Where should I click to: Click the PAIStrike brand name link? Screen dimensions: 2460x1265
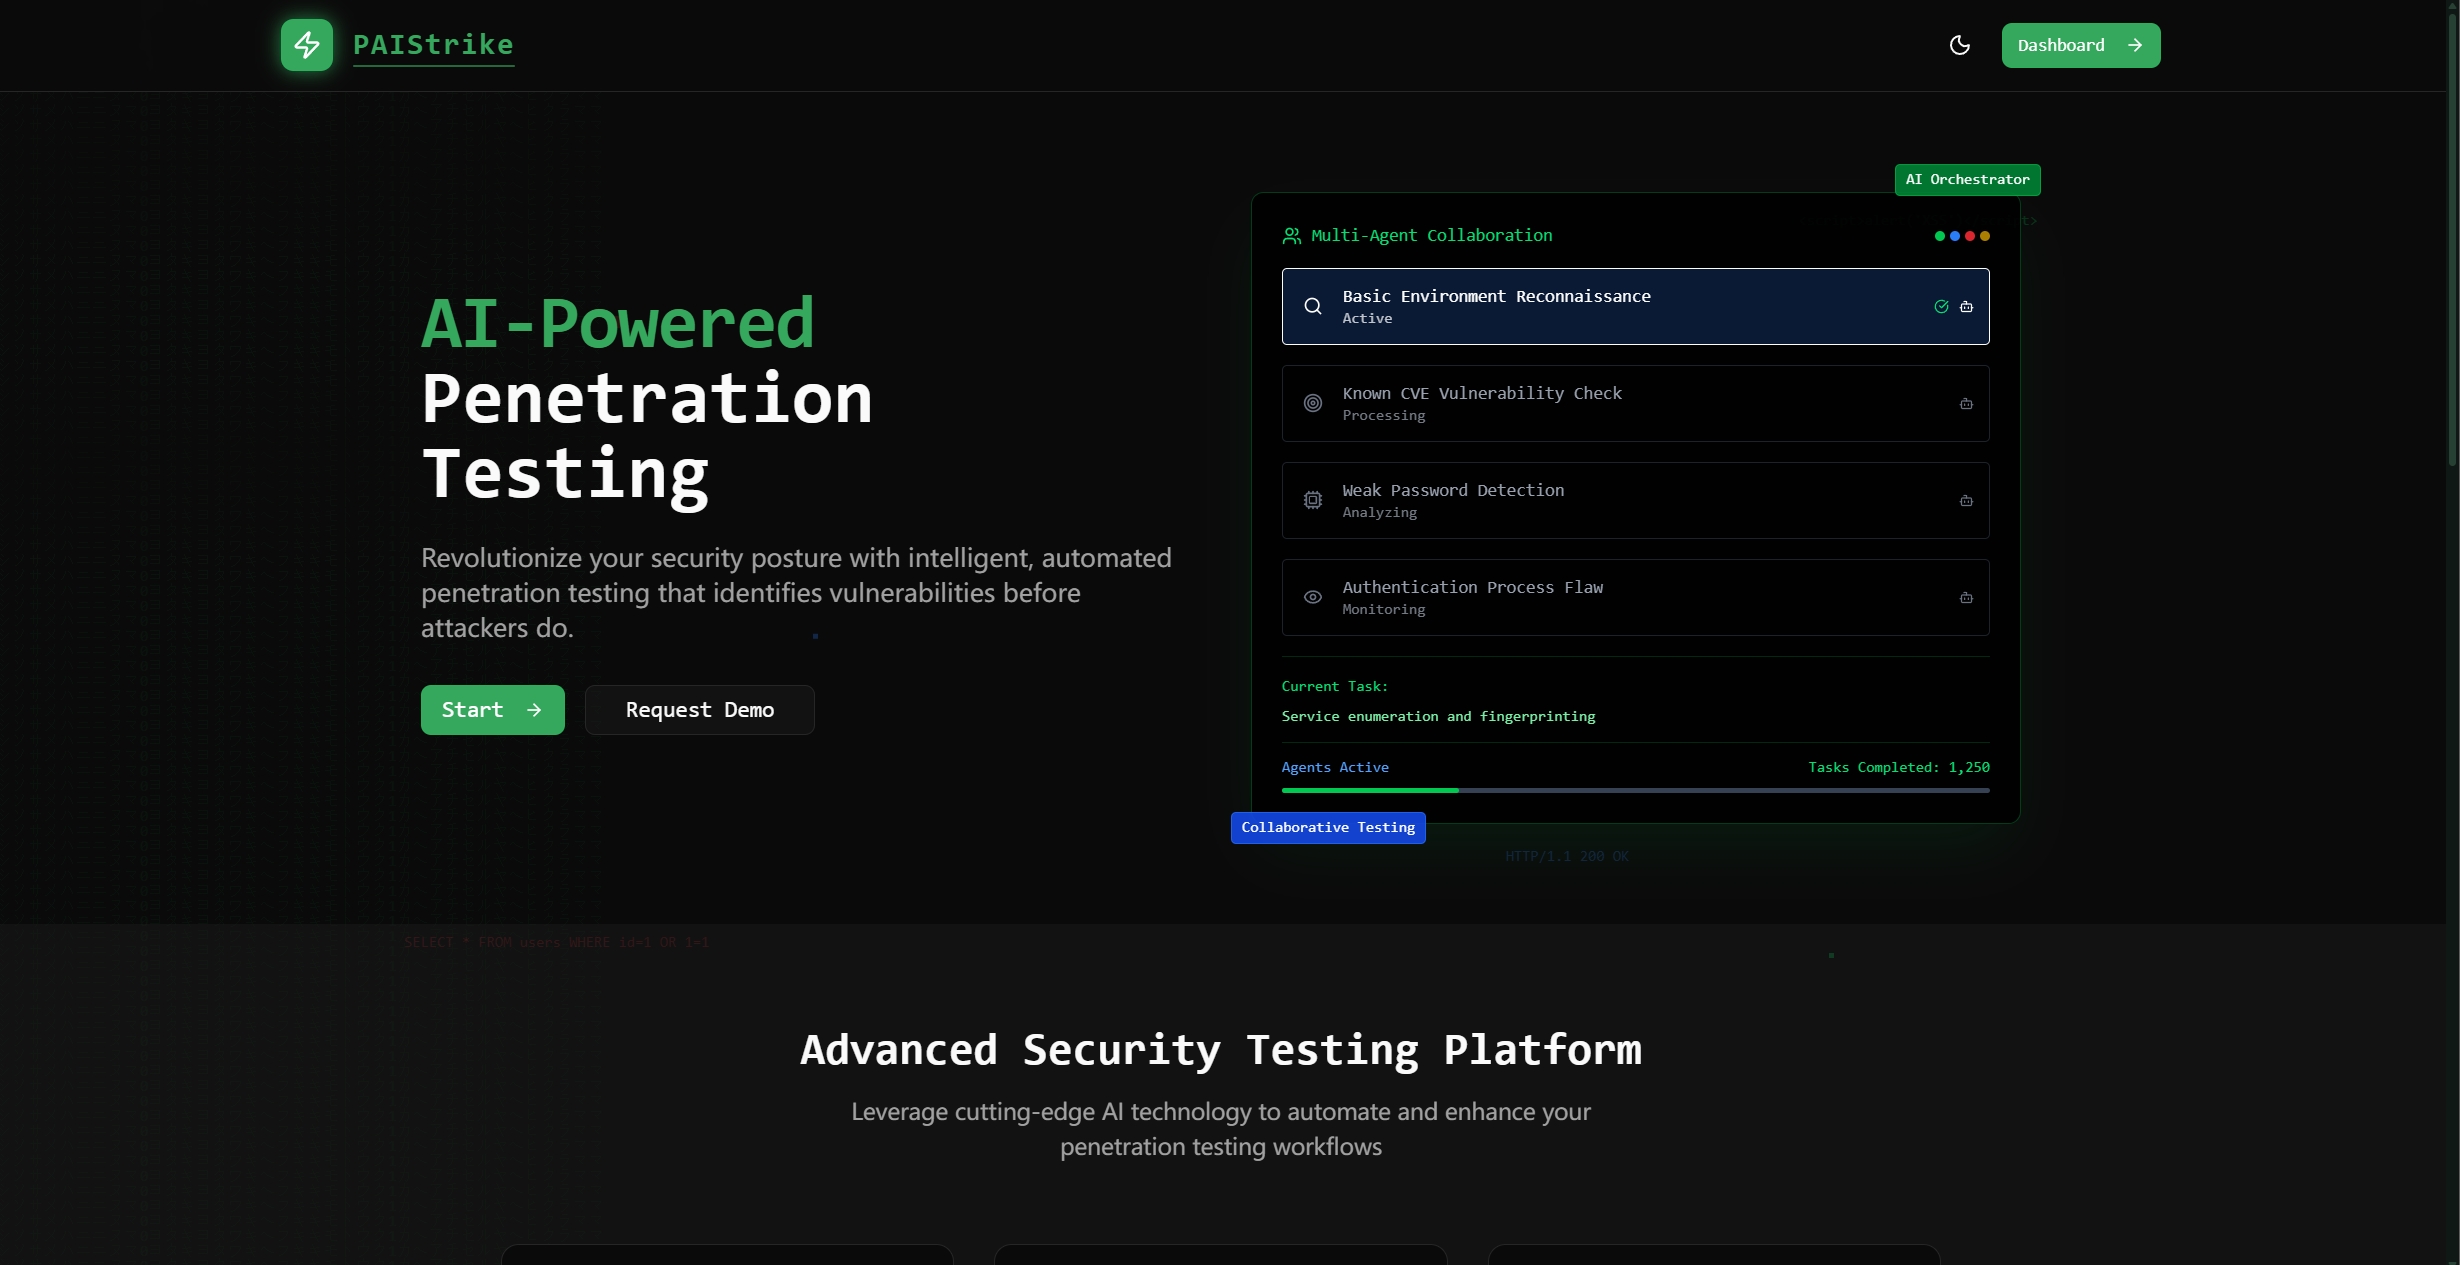pyautogui.click(x=433, y=45)
